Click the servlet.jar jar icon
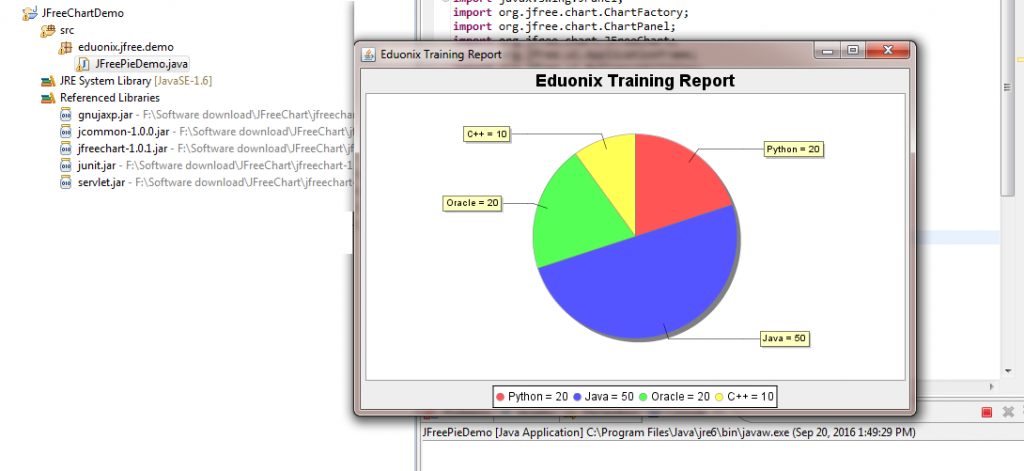Viewport: 1024px width, 471px height. pyautogui.click(x=65, y=182)
